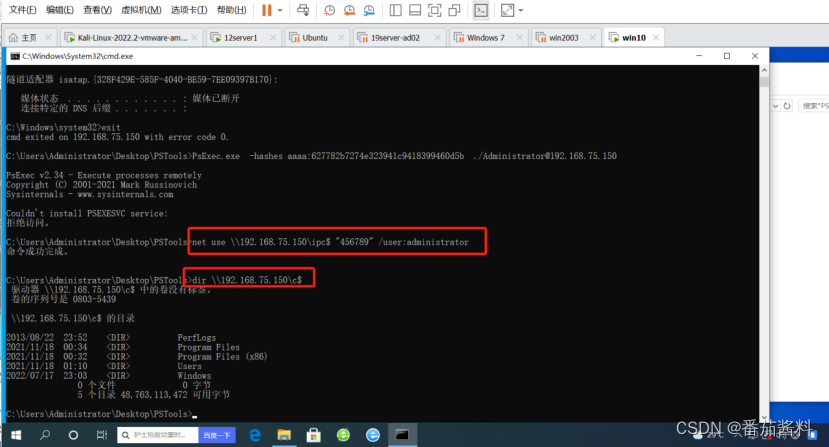Enter full screen mode icon
The image size is (829, 447).
pos(435,10)
